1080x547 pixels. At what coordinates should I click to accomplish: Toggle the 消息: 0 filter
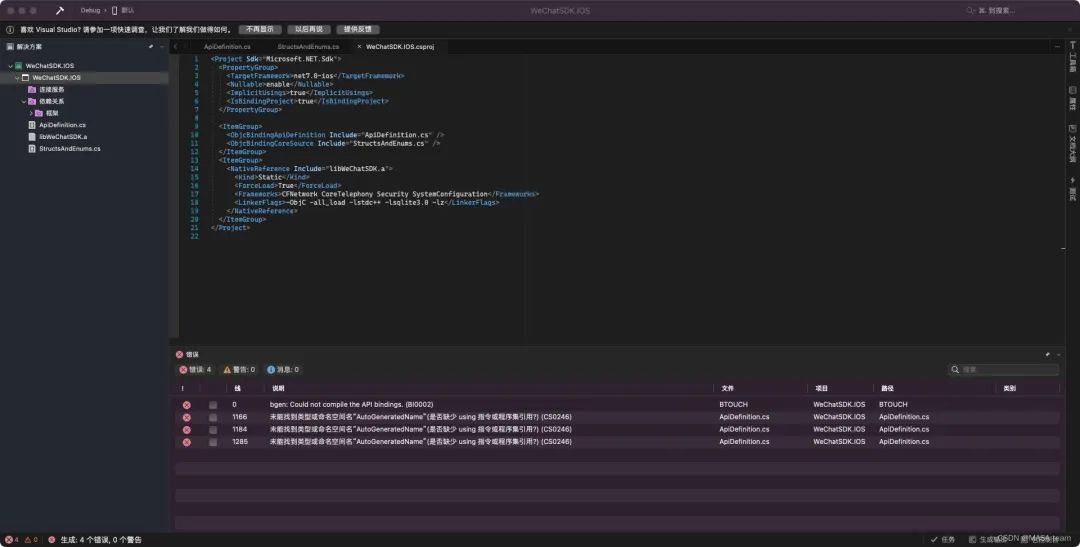[283, 370]
